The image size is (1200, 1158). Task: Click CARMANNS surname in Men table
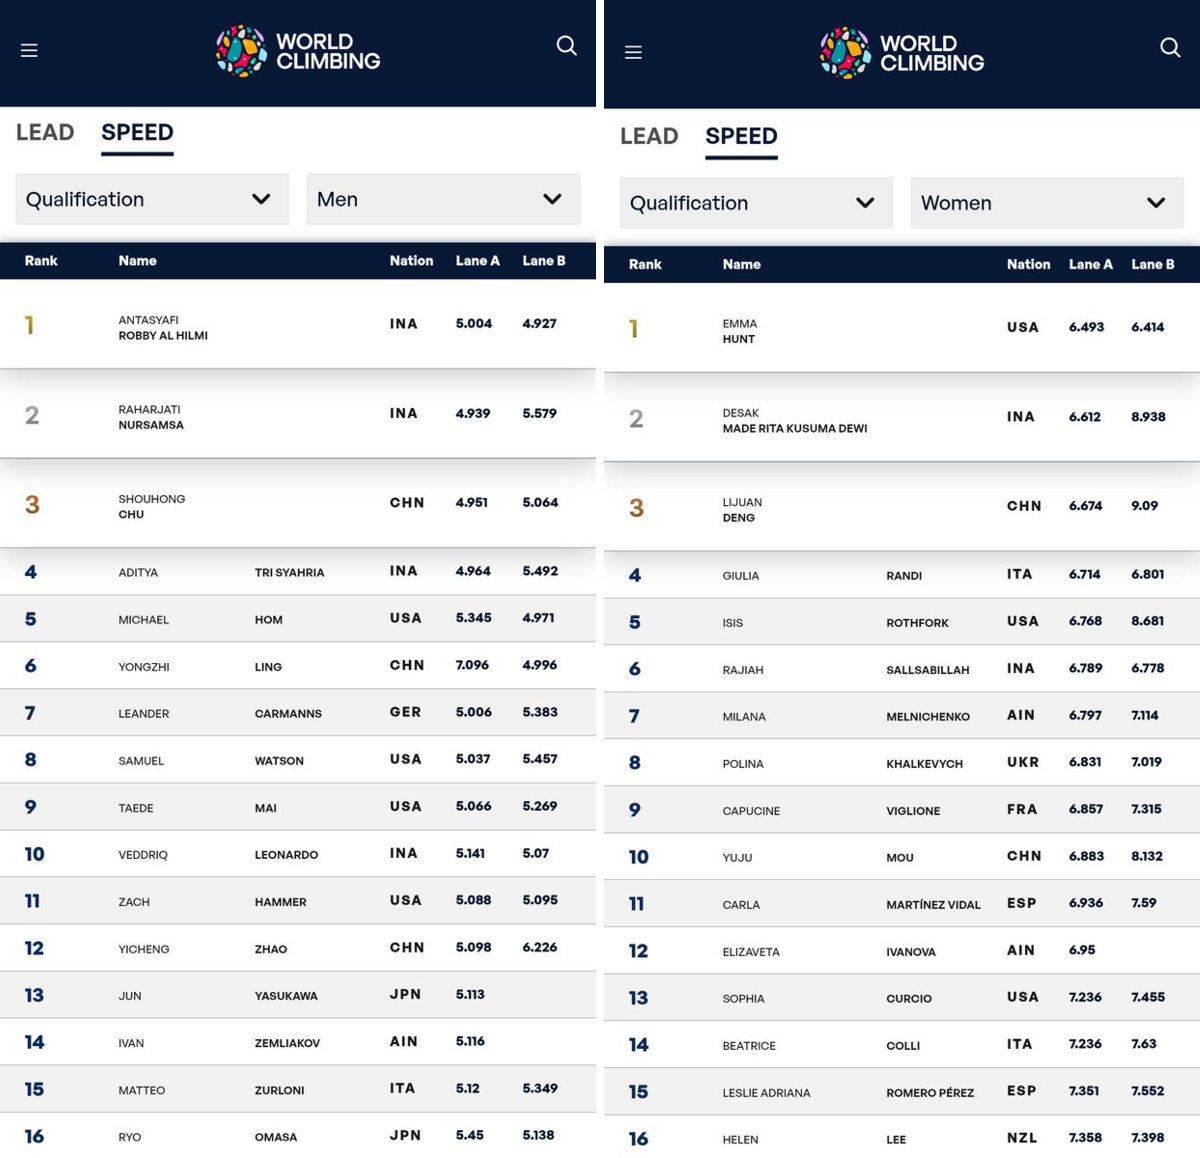tap(288, 714)
